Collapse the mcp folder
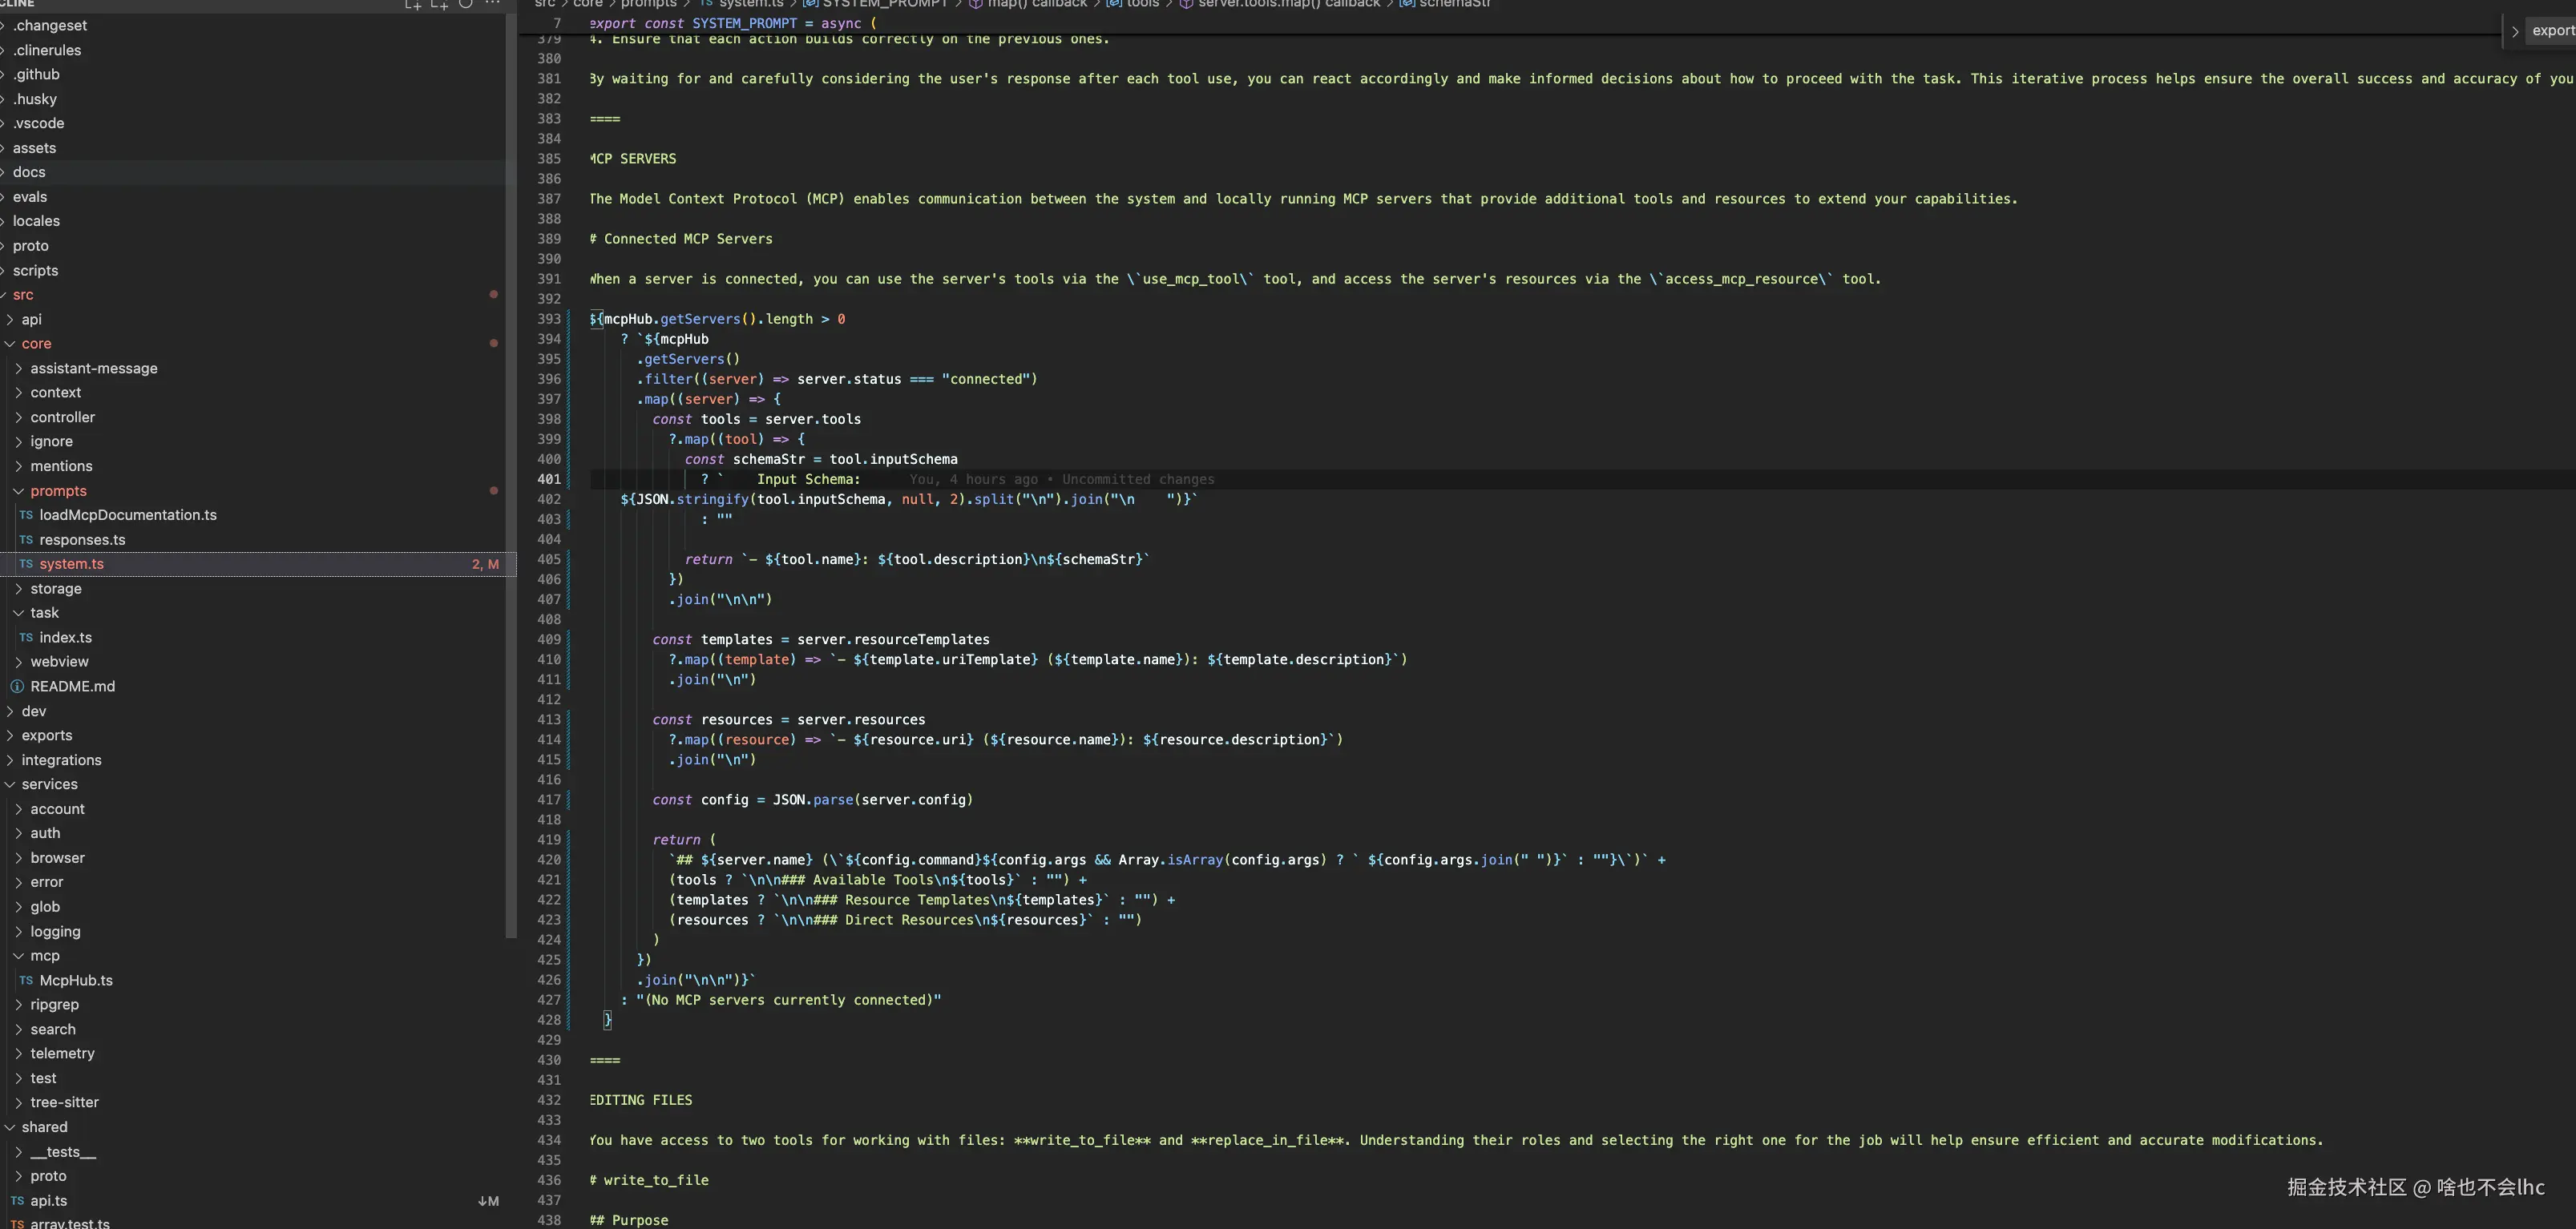 coord(18,956)
